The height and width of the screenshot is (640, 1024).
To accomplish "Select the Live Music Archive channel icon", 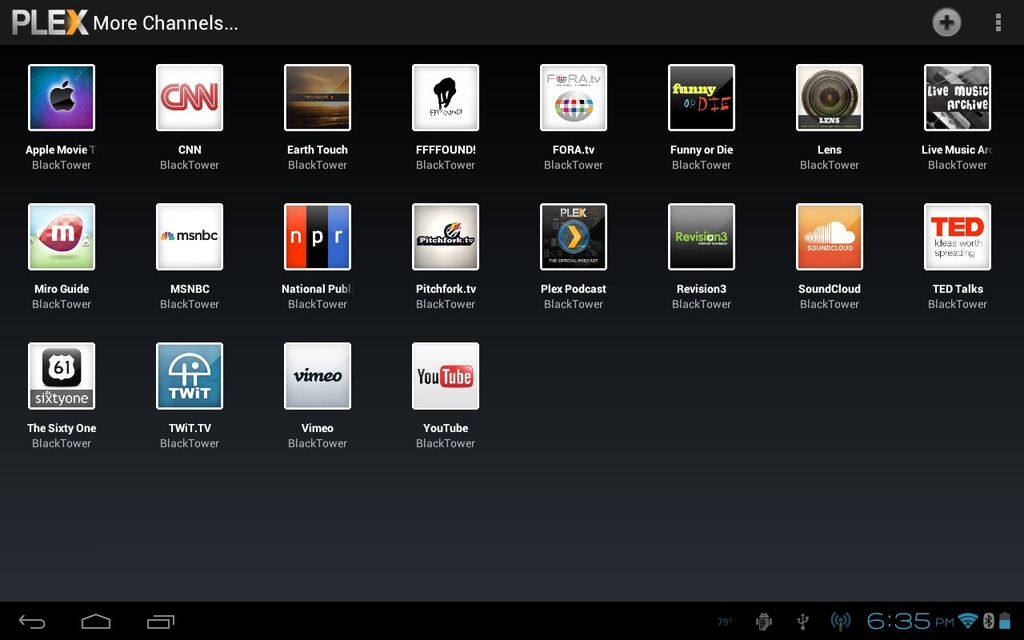I will [957, 97].
